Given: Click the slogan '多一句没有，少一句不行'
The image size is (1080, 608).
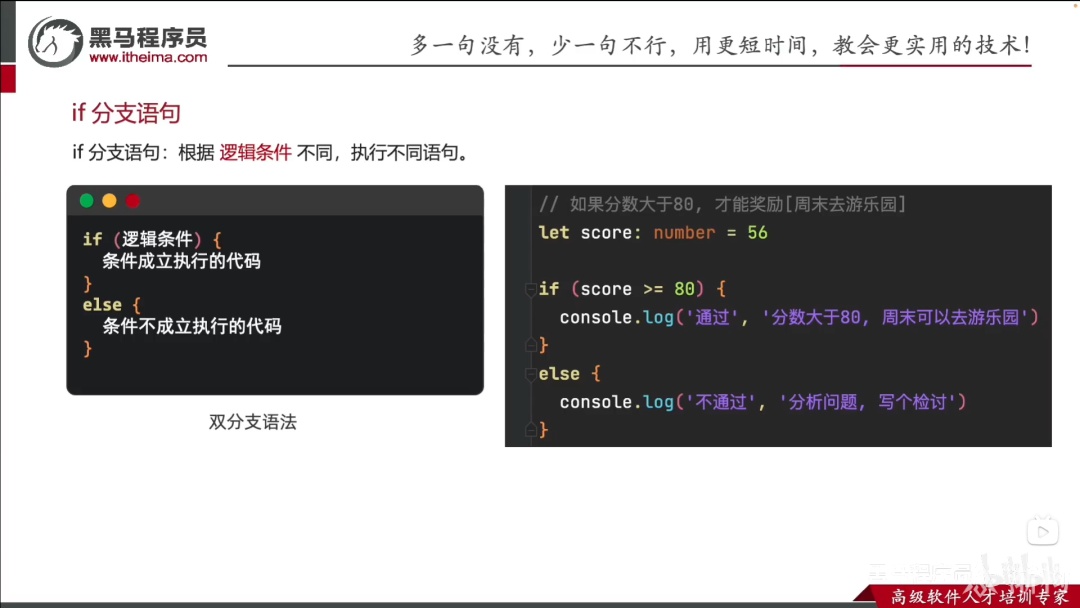Looking at the screenshot, I should (540, 45).
